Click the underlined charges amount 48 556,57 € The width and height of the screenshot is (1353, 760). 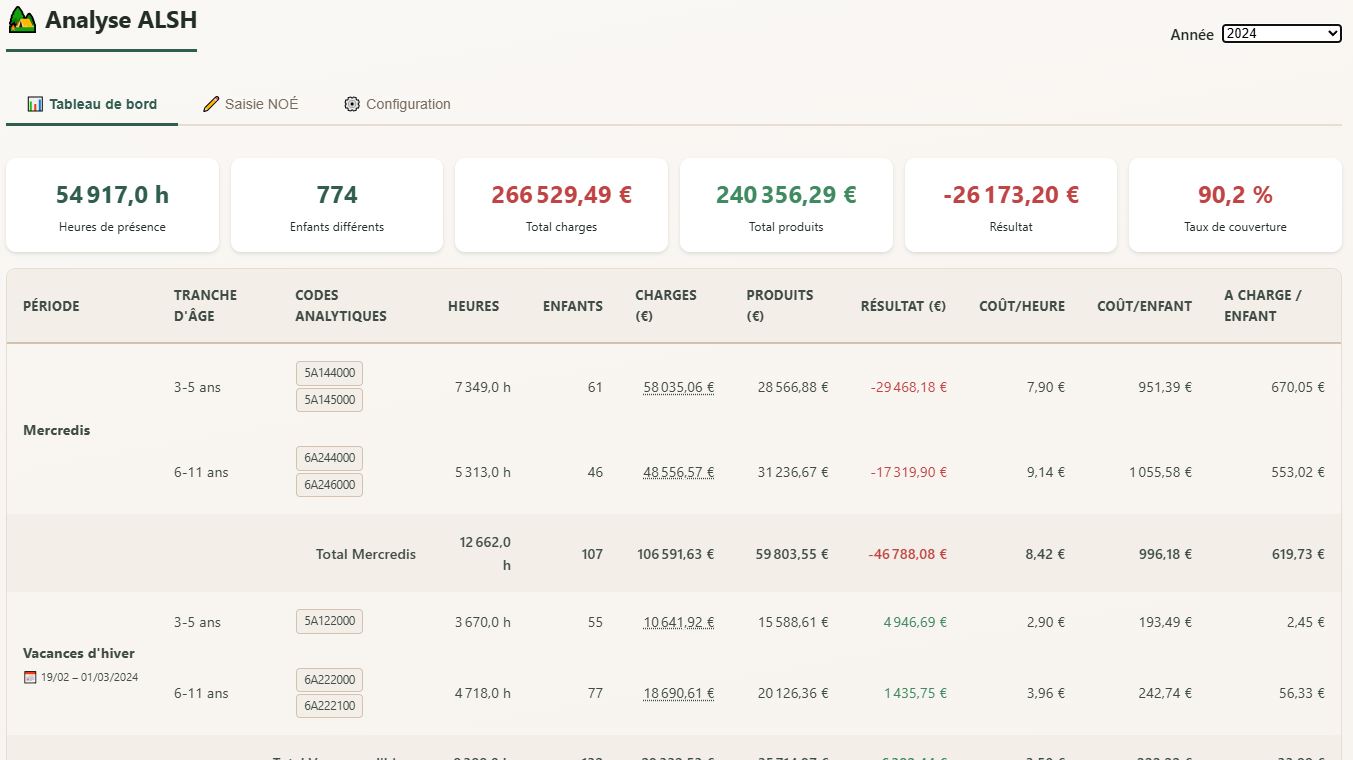pyautogui.click(x=678, y=472)
